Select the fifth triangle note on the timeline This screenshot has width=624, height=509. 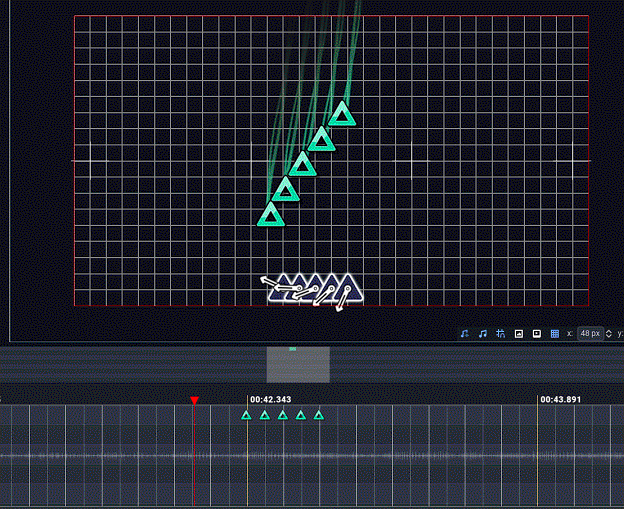(319, 415)
